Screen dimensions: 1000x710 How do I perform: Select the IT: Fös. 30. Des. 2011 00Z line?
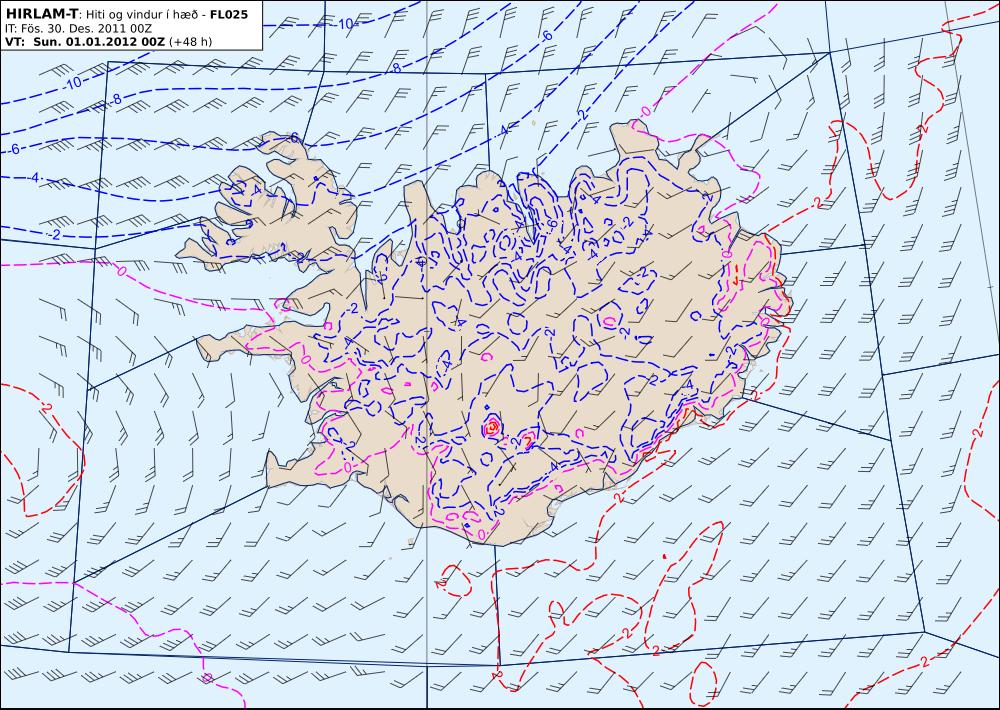point(78,28)
